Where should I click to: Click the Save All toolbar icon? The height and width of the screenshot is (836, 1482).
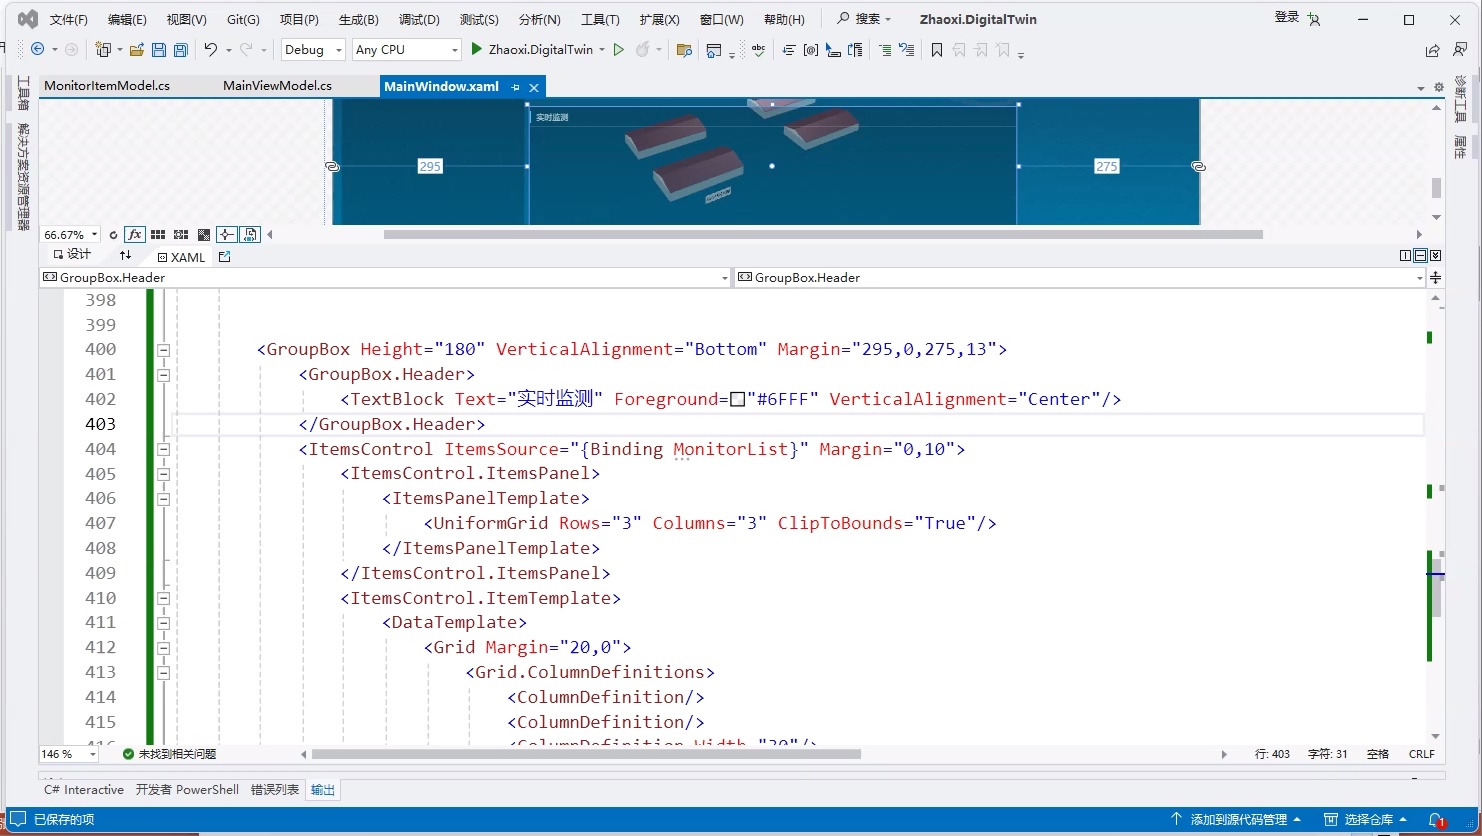[180, 50]
